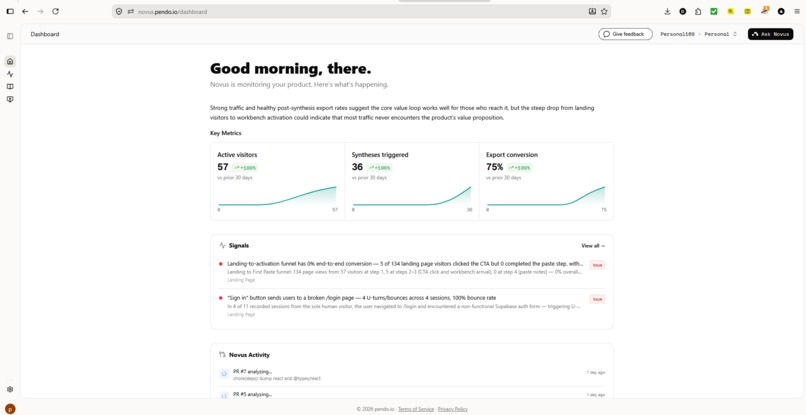Click the browser forward arrow

(40, 11)
